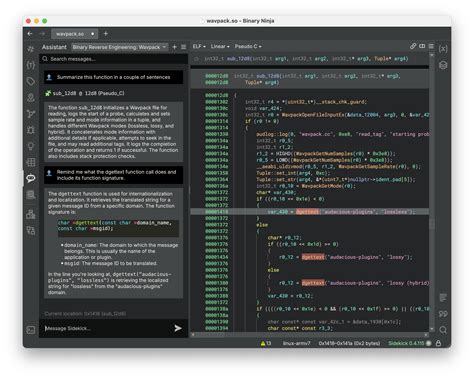
Task: Open the Sidekick chat bubble icon
Action: coord(31,178)
